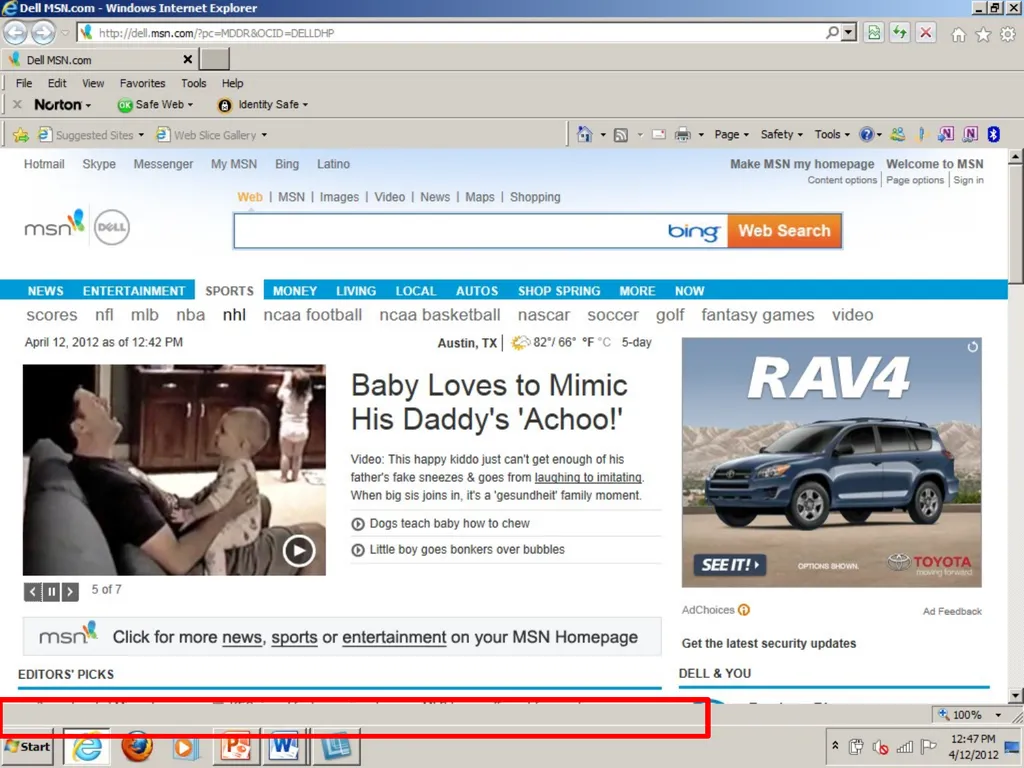Open zoom level dropdown at 100%
1024x768 pixels.
(x=998, y=715)
